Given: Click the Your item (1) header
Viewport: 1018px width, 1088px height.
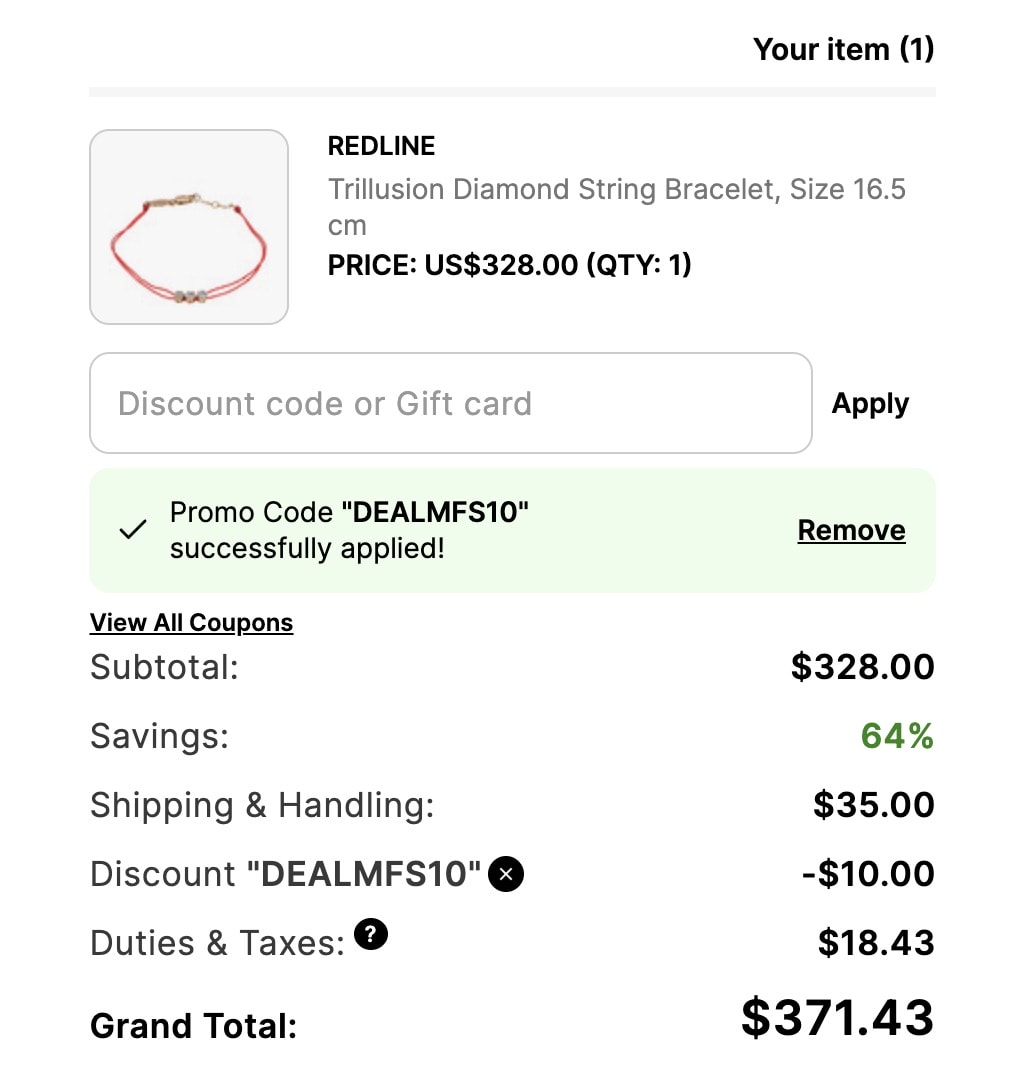Looking at the screenshot, I should (844, 49).
